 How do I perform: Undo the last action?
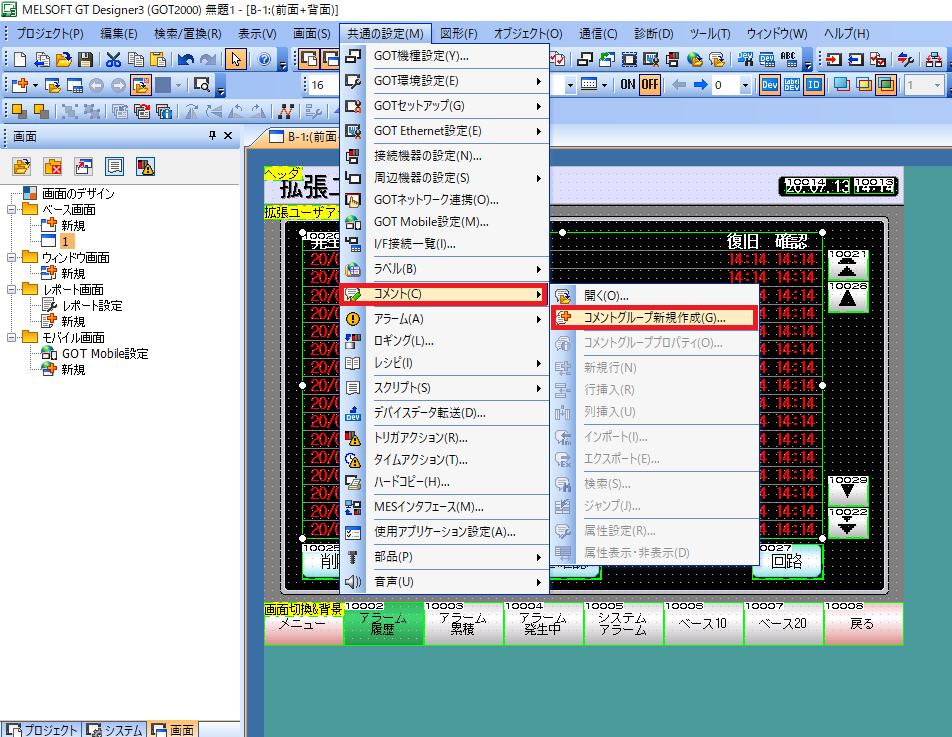point(186,59)
